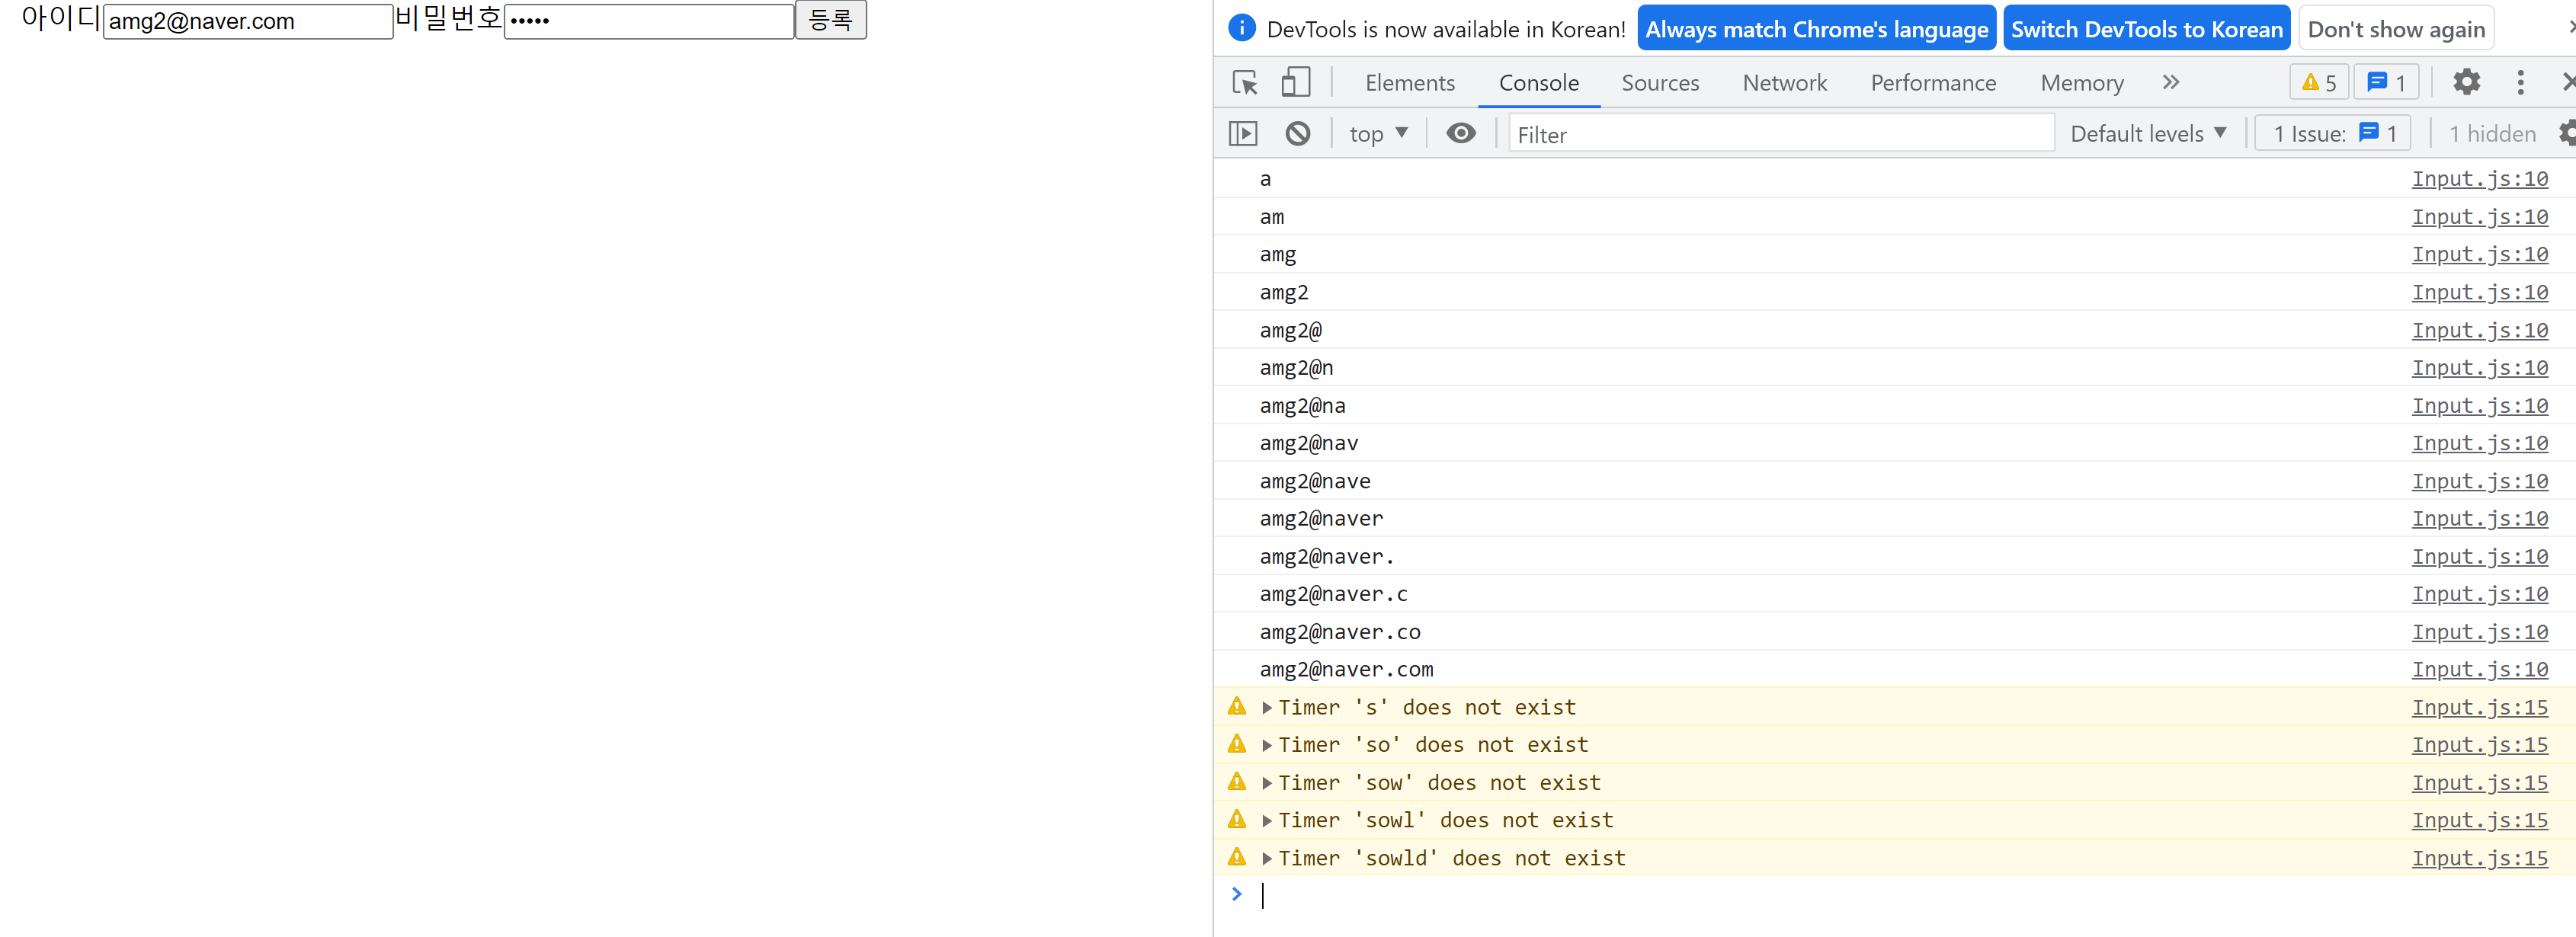Click the console Filter input field
The width and height of the screenshot is (2576, 937).
1780,134
